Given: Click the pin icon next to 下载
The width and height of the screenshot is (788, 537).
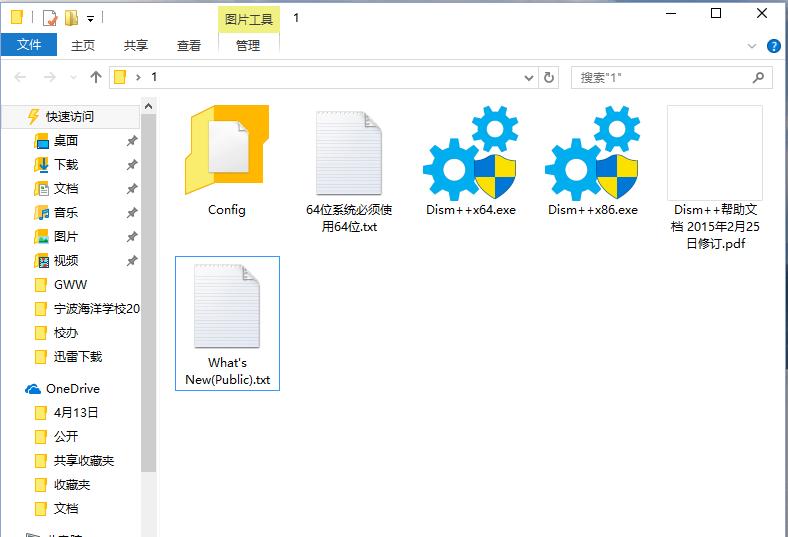Looking at the screenshot, I should 132,165.
